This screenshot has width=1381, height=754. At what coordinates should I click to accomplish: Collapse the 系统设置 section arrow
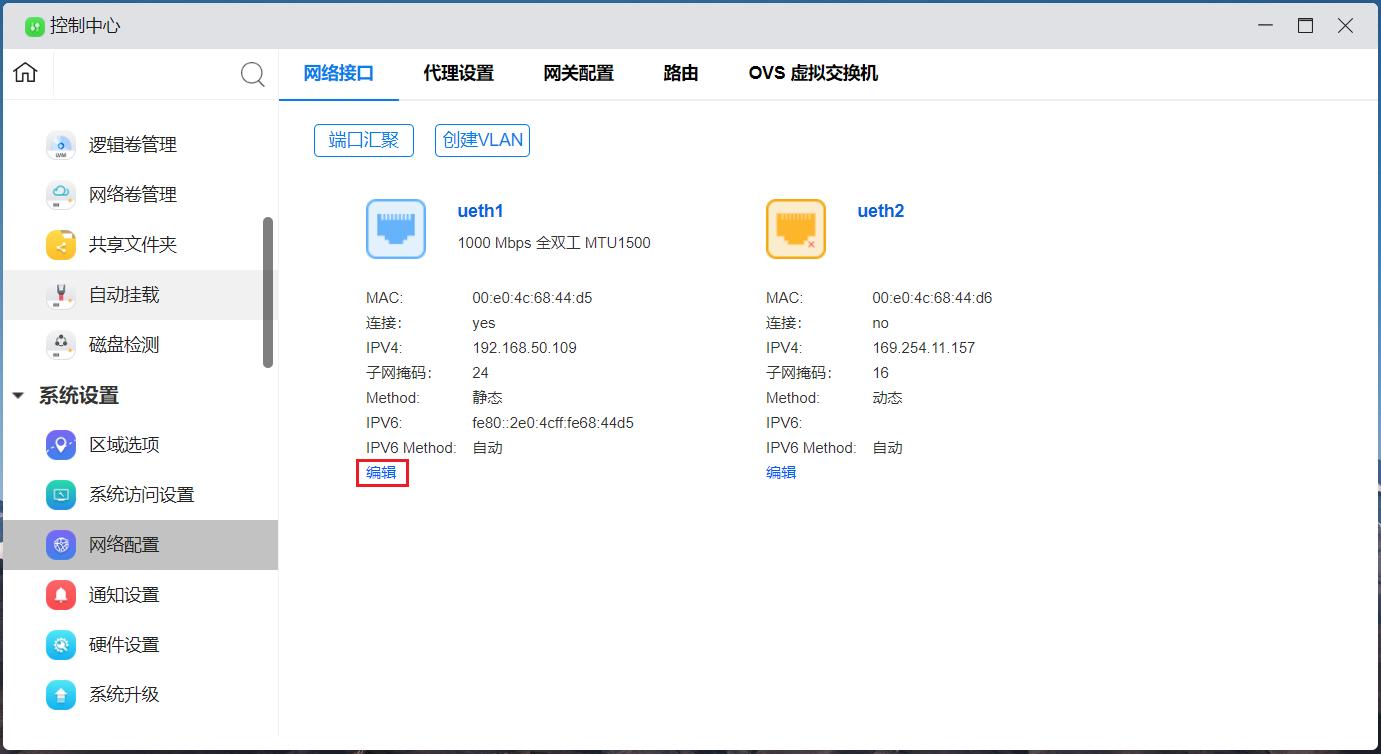18,396
